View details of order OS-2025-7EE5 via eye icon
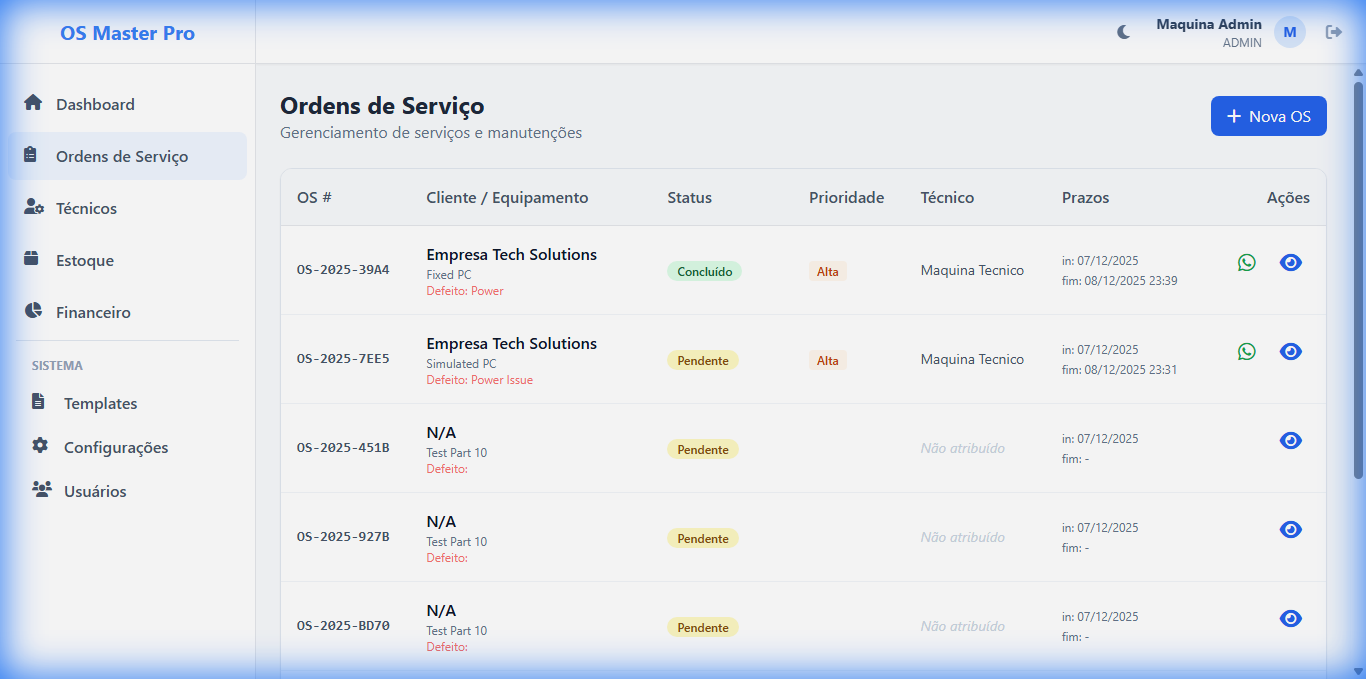Image resolution: width=1366 pixels, height=679 pixels. pyautogui.click(x=1291, y=352)
